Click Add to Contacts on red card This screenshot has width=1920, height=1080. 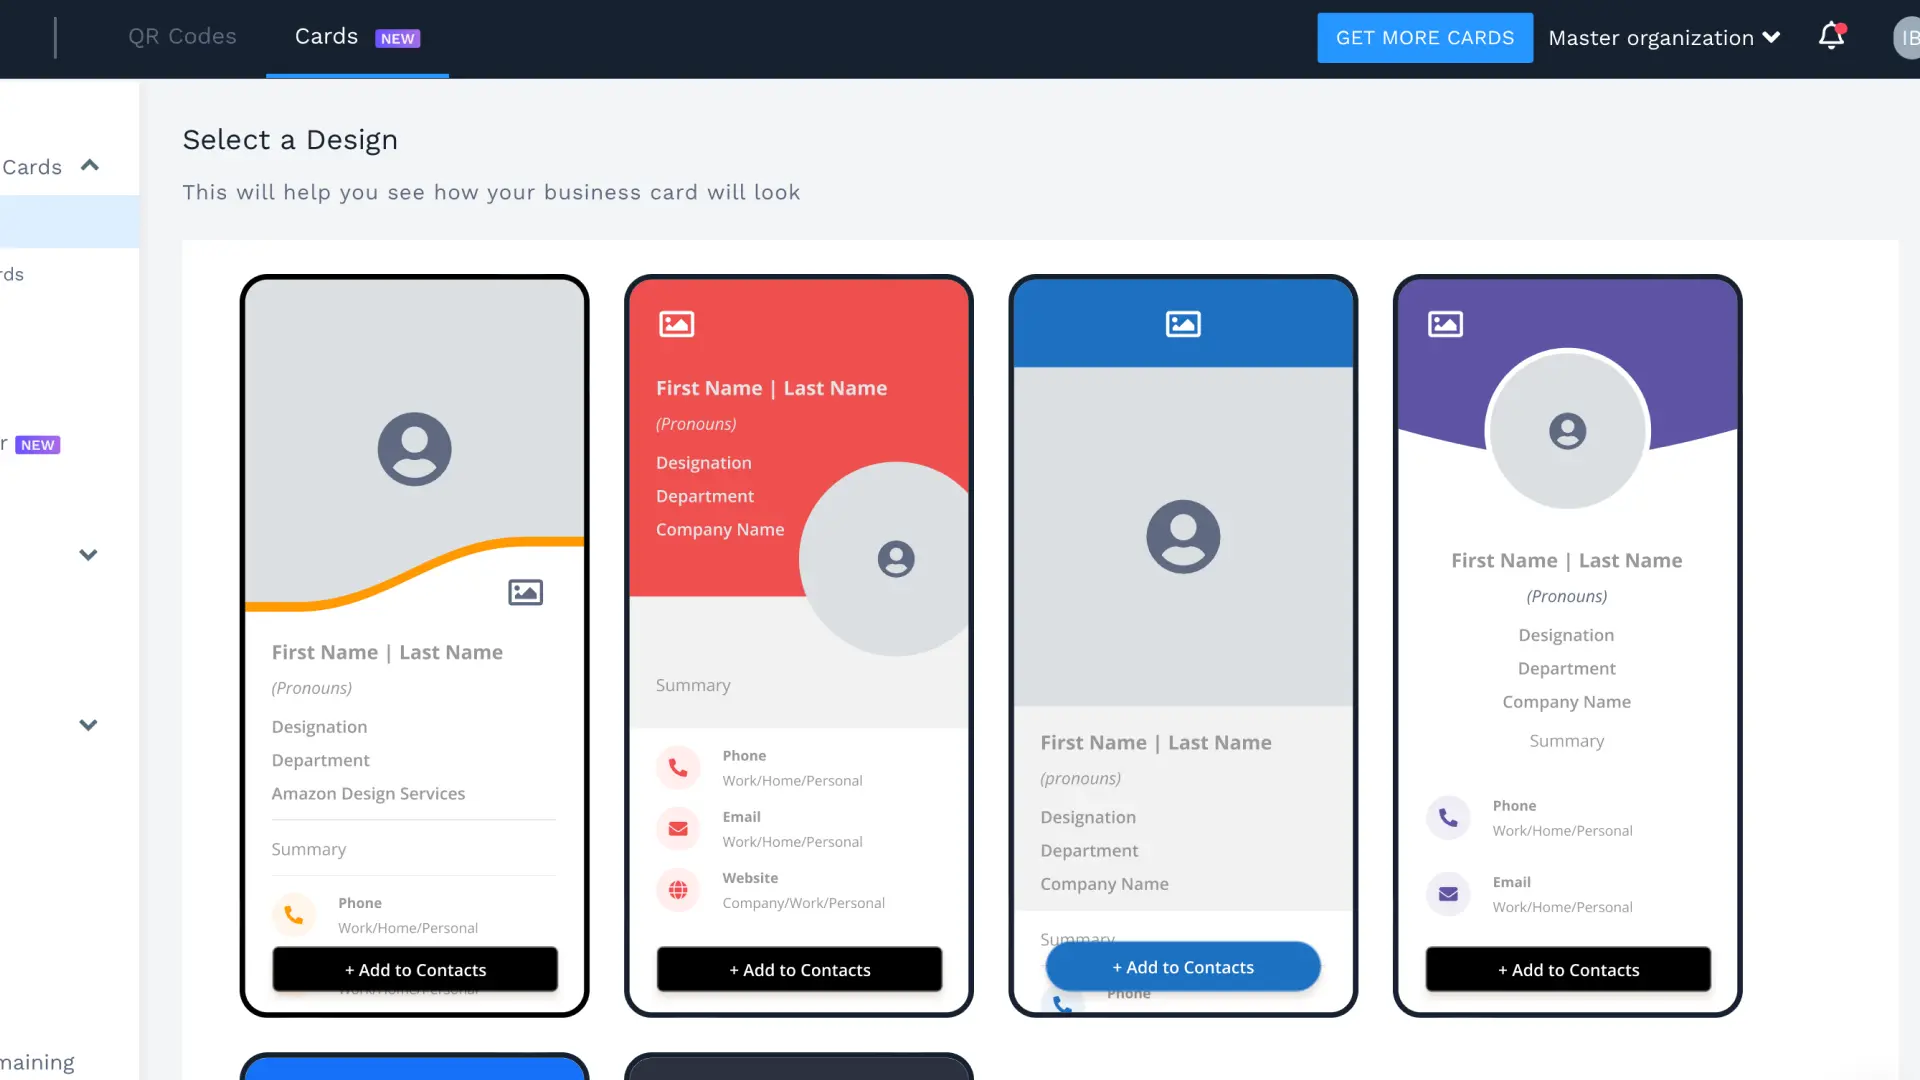(799, 969)
